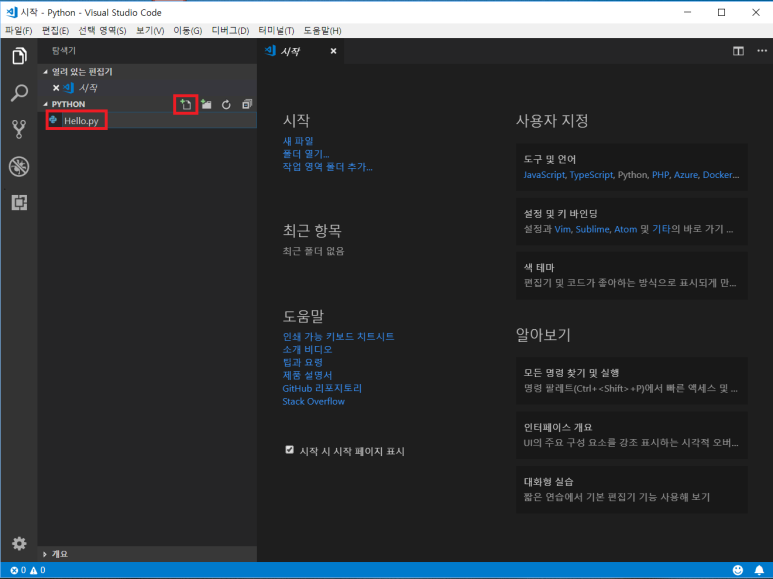This screenshot has height=579, width=773.
Task: Maximize the Visual Studio Code window
Action: (x=721, y=12)
